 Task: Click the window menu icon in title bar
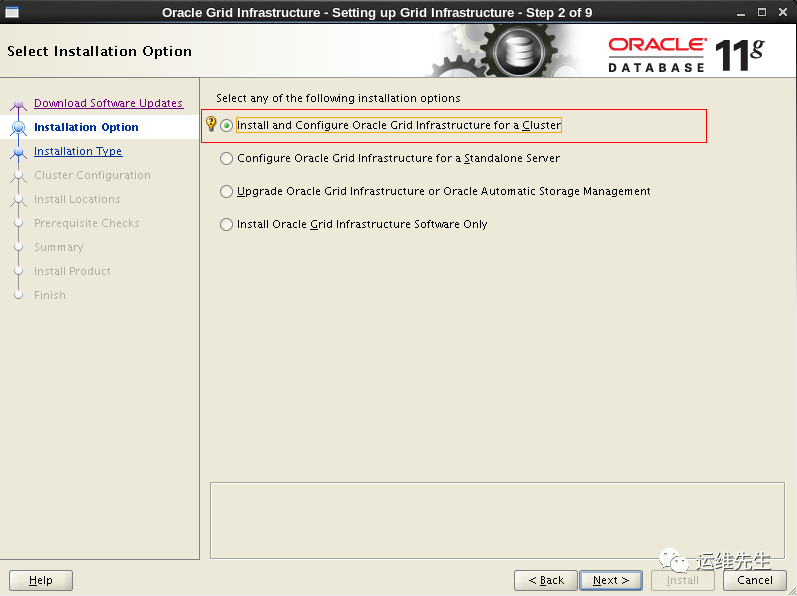(12, 12)
